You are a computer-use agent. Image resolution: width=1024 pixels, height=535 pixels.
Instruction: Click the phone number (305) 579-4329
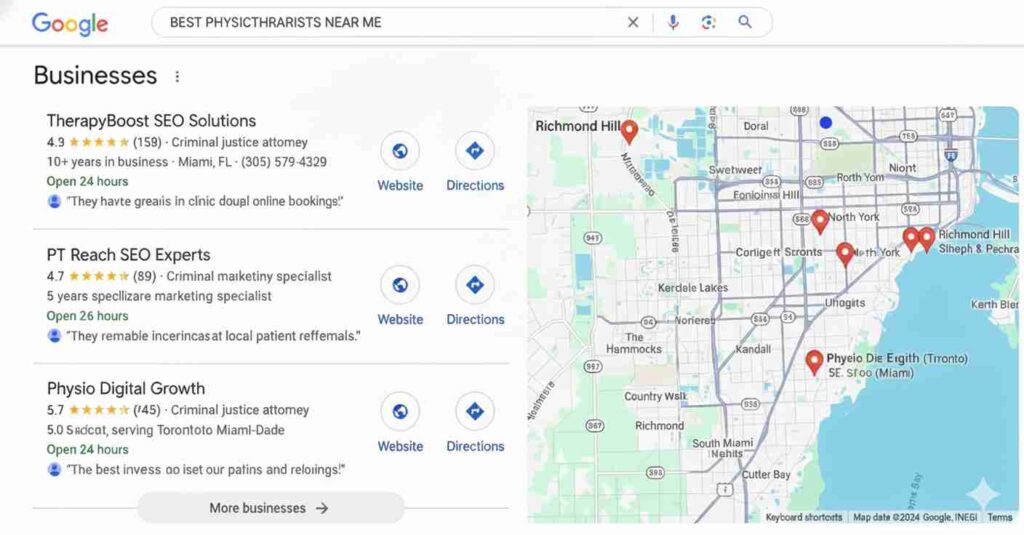coord(284,162)
